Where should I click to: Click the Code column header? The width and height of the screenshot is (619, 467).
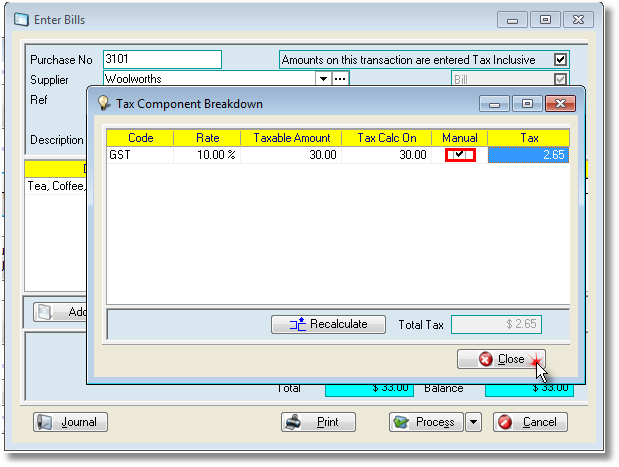(140, 138)
